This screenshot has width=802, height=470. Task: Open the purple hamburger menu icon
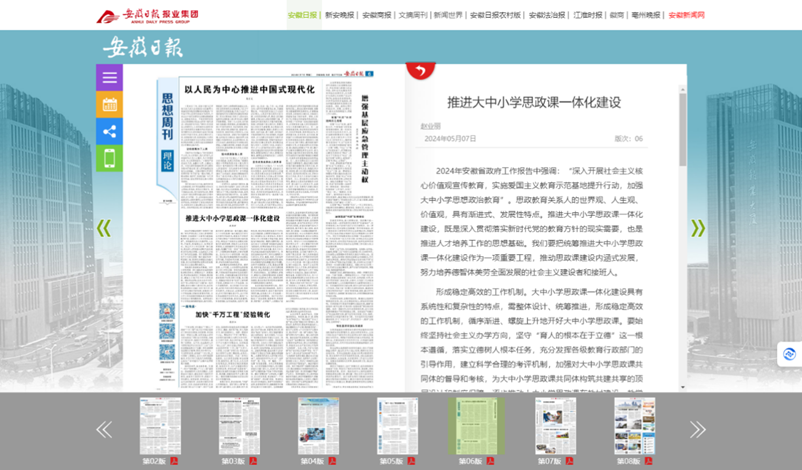pos(109,78)
